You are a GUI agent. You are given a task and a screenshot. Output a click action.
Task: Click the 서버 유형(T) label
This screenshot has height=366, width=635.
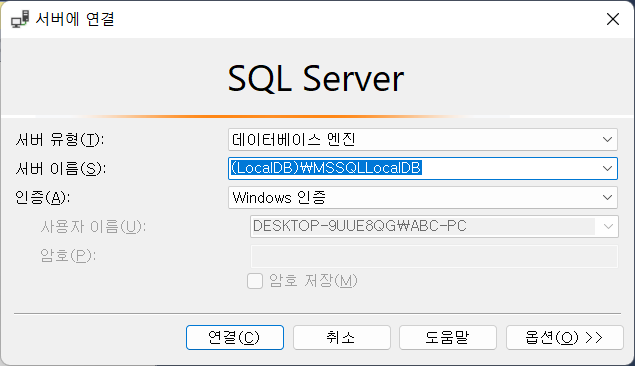point(60,140)
